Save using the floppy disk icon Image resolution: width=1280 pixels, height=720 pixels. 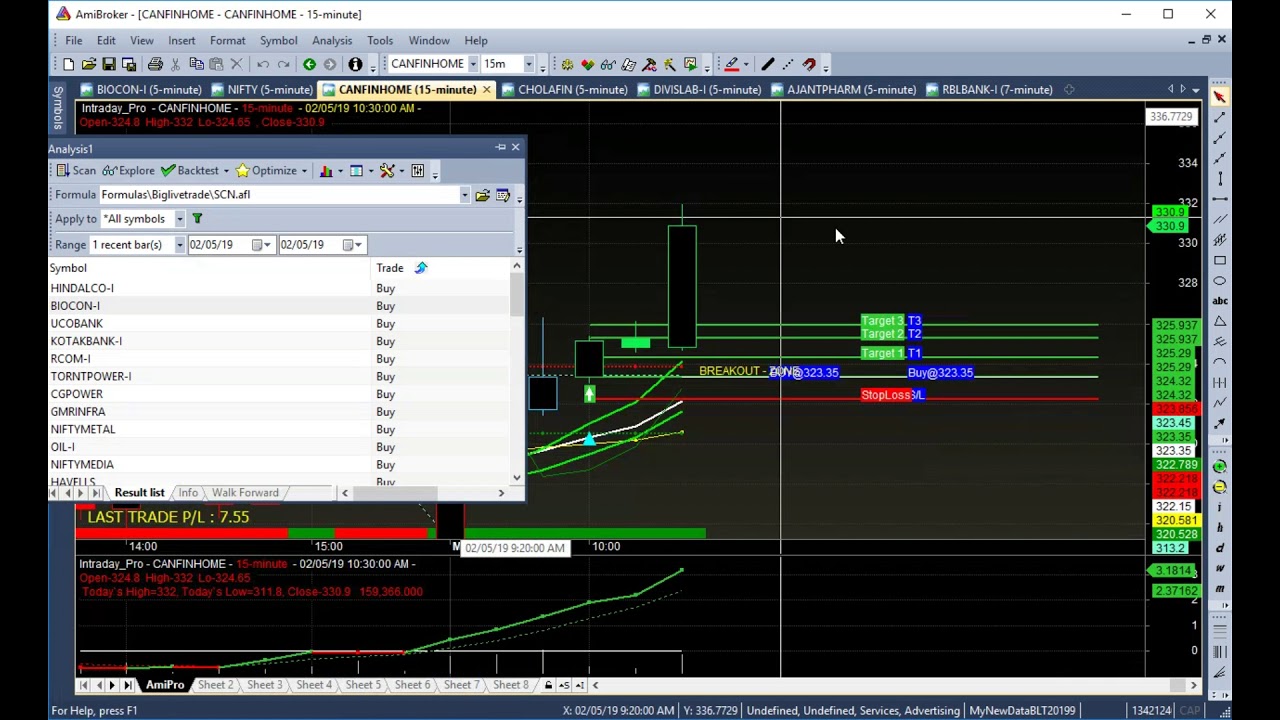coord(109,64)
